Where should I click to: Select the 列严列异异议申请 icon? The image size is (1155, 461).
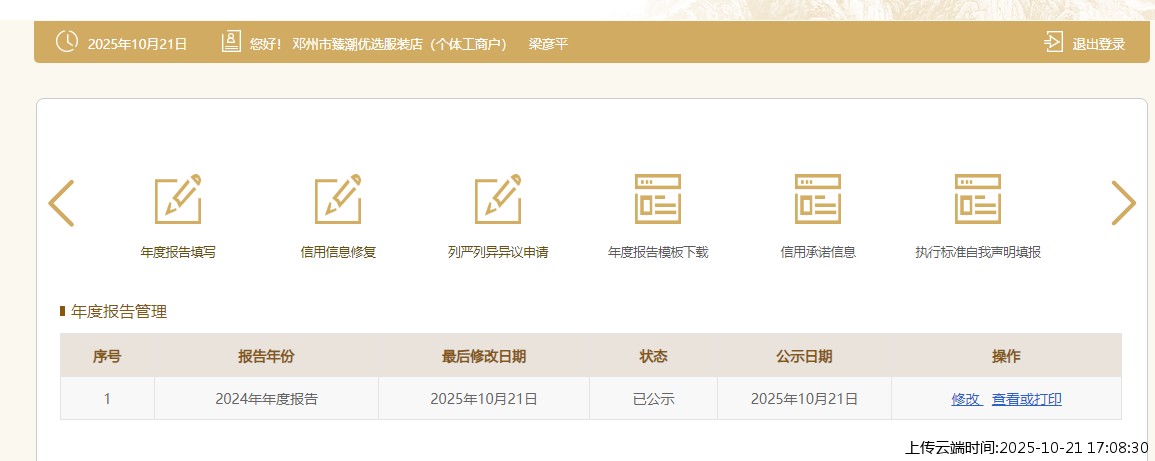pyautogui.click(x=498, y=199)
